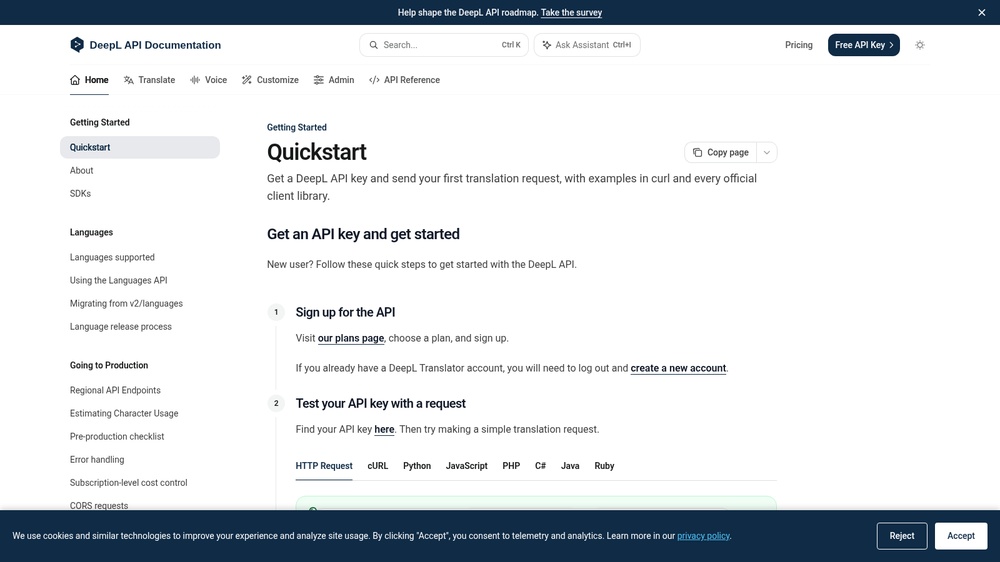This screenshot has height=562, width=1000.
Task: Open Migrating from v2/languages page
Action: tap(126, 304)
